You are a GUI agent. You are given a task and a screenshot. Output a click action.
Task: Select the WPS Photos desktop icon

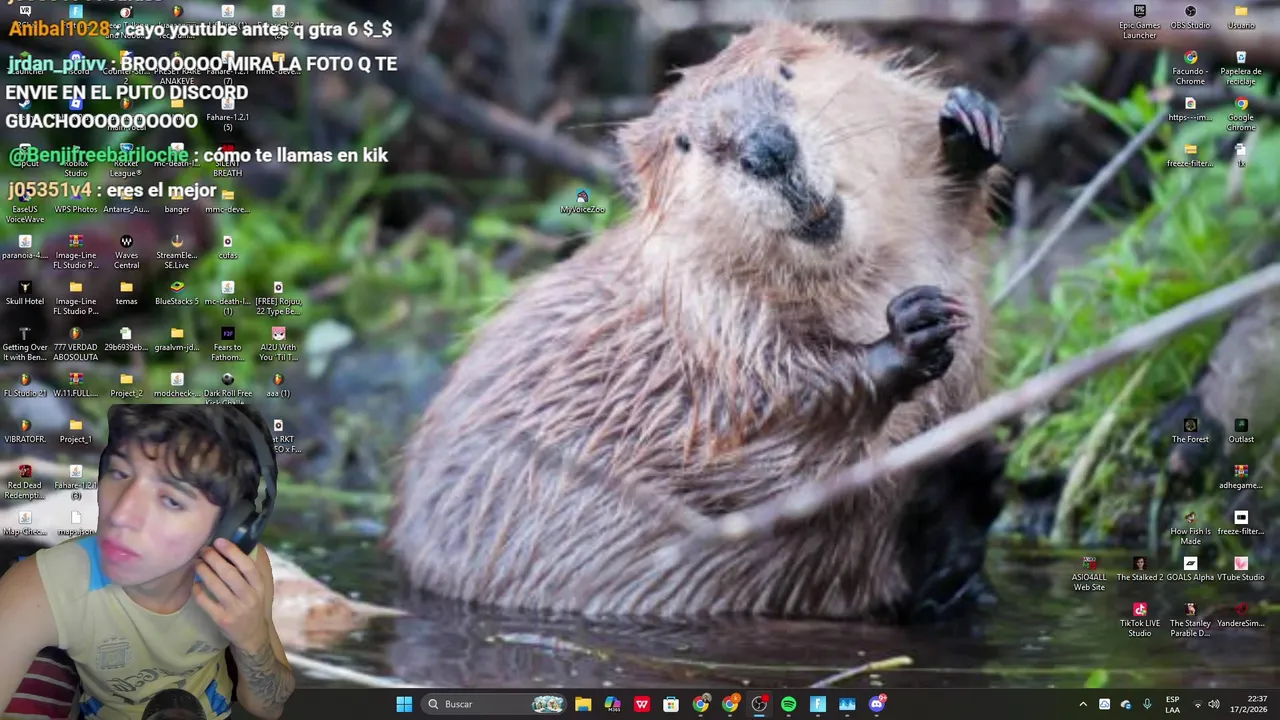76,201
